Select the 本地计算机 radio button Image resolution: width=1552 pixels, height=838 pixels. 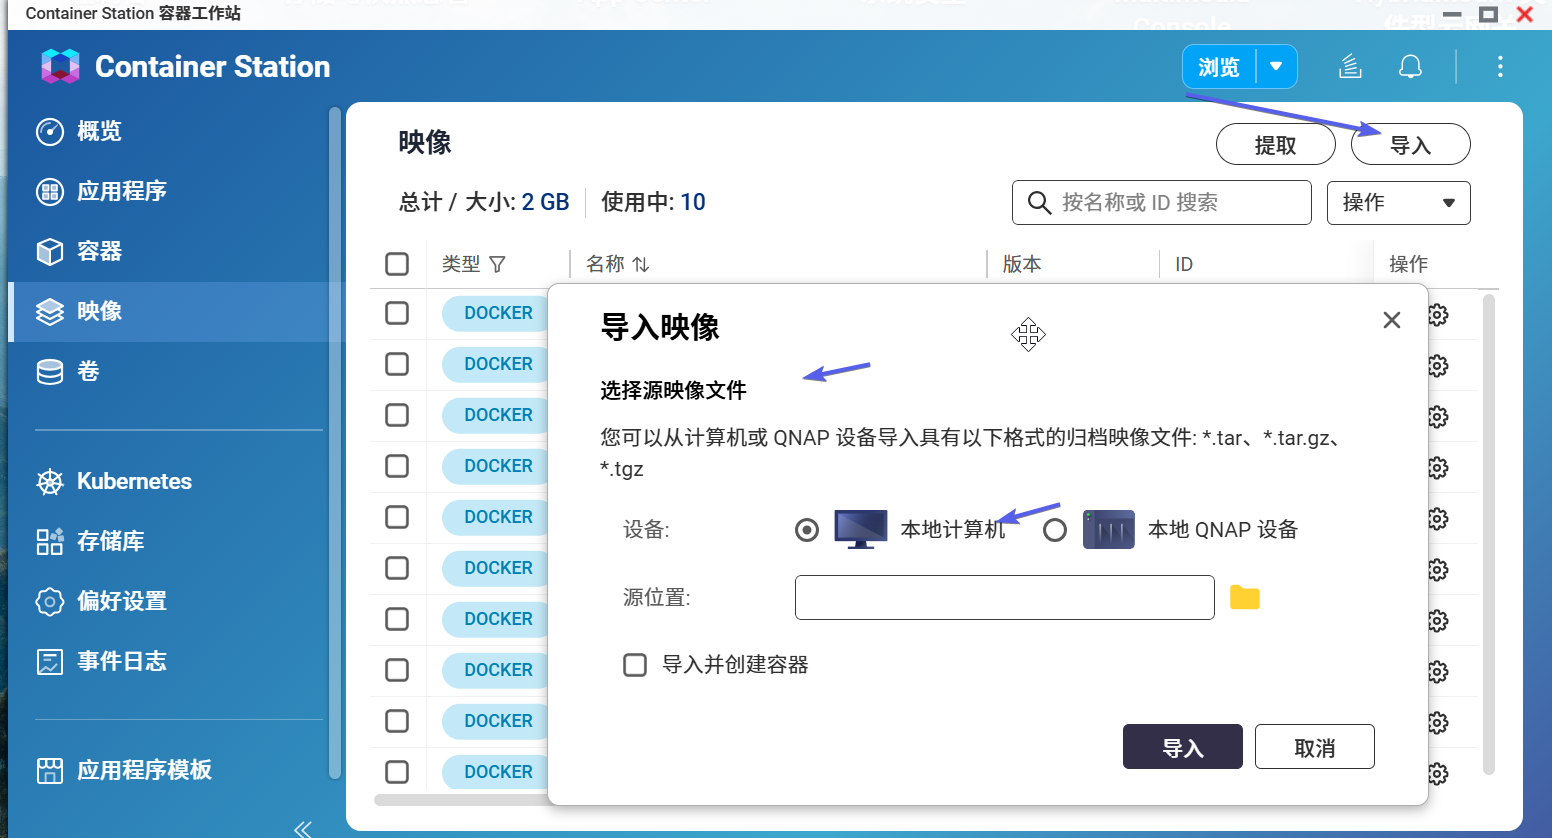806,530
